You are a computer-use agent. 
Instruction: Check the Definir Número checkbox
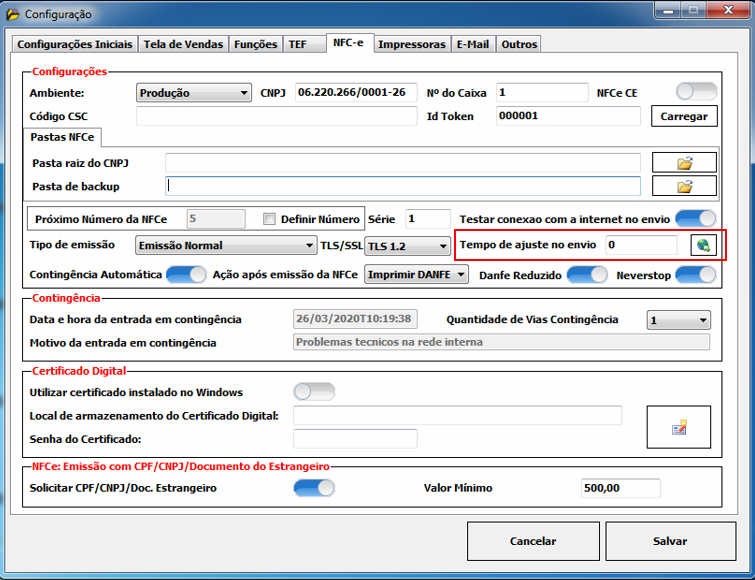pos(269,219)
